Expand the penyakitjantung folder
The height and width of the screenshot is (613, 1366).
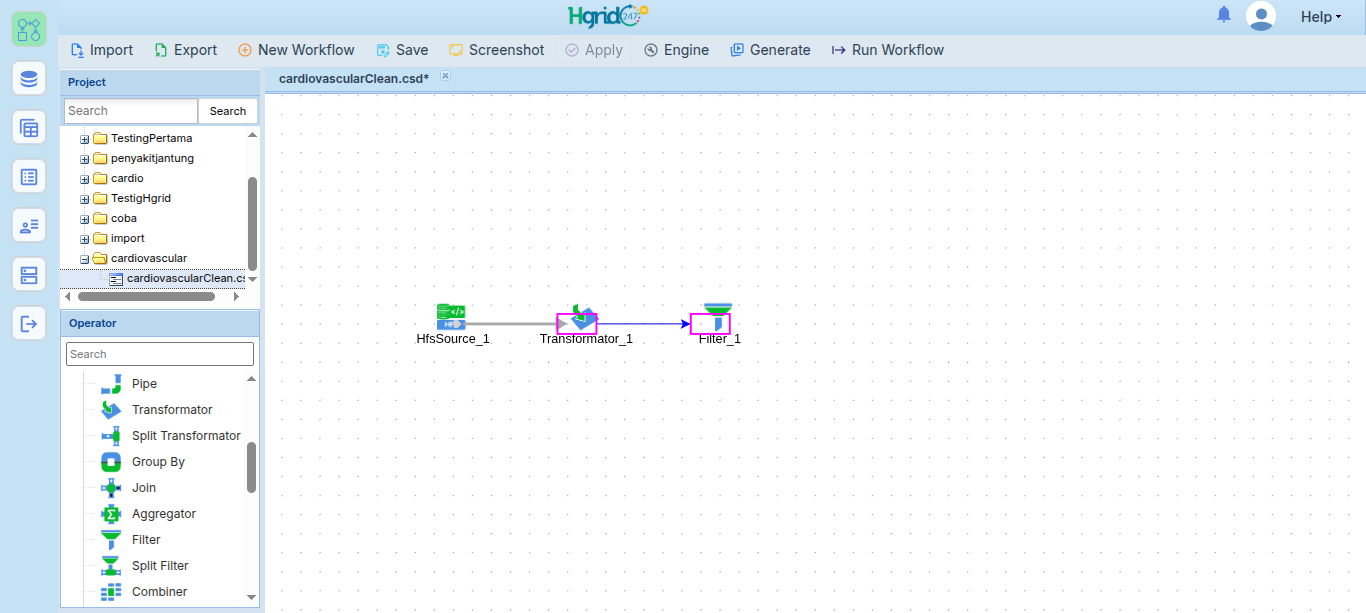tap(85, 159)
